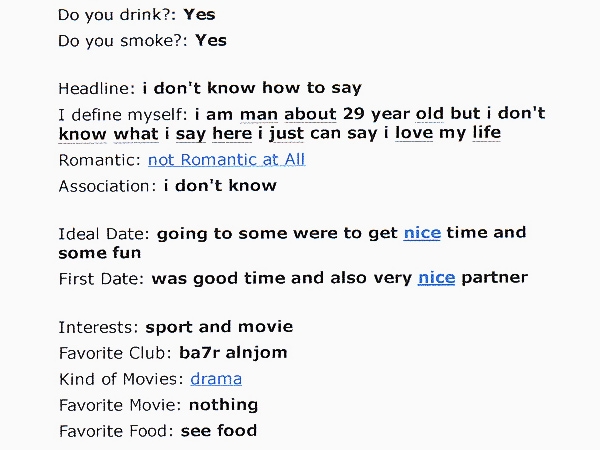Click the "nice" link in First Date

pyautogui.click(x=436, y=277)
